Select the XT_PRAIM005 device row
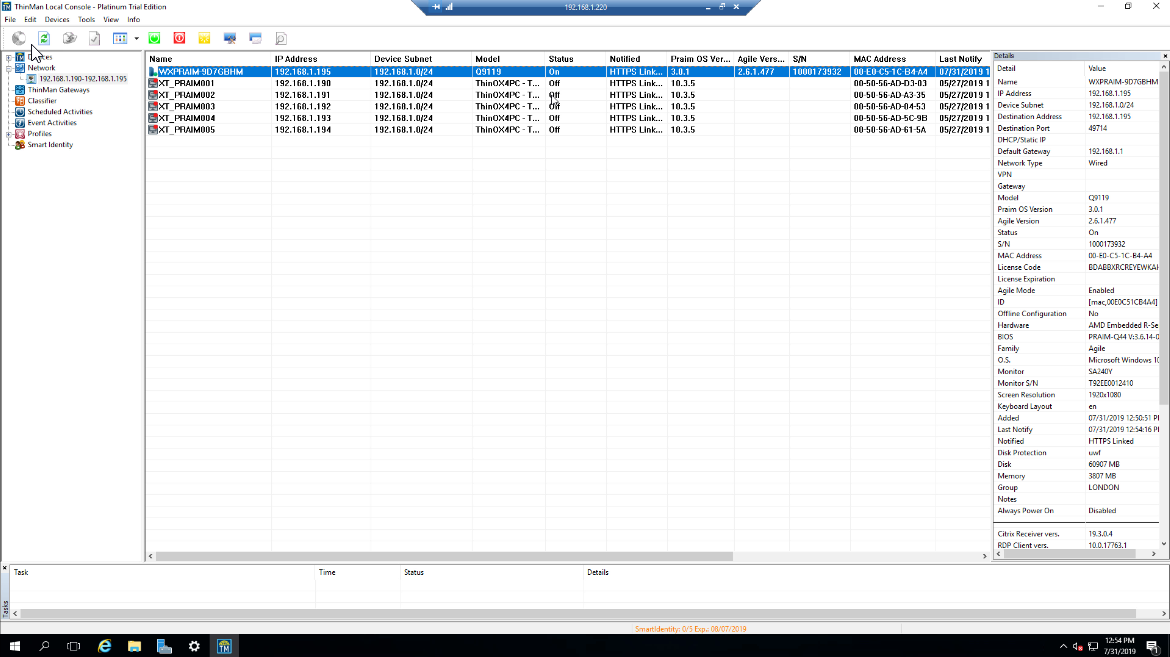The width and height of the screenshot is (1170, 657). coord(568,130)
